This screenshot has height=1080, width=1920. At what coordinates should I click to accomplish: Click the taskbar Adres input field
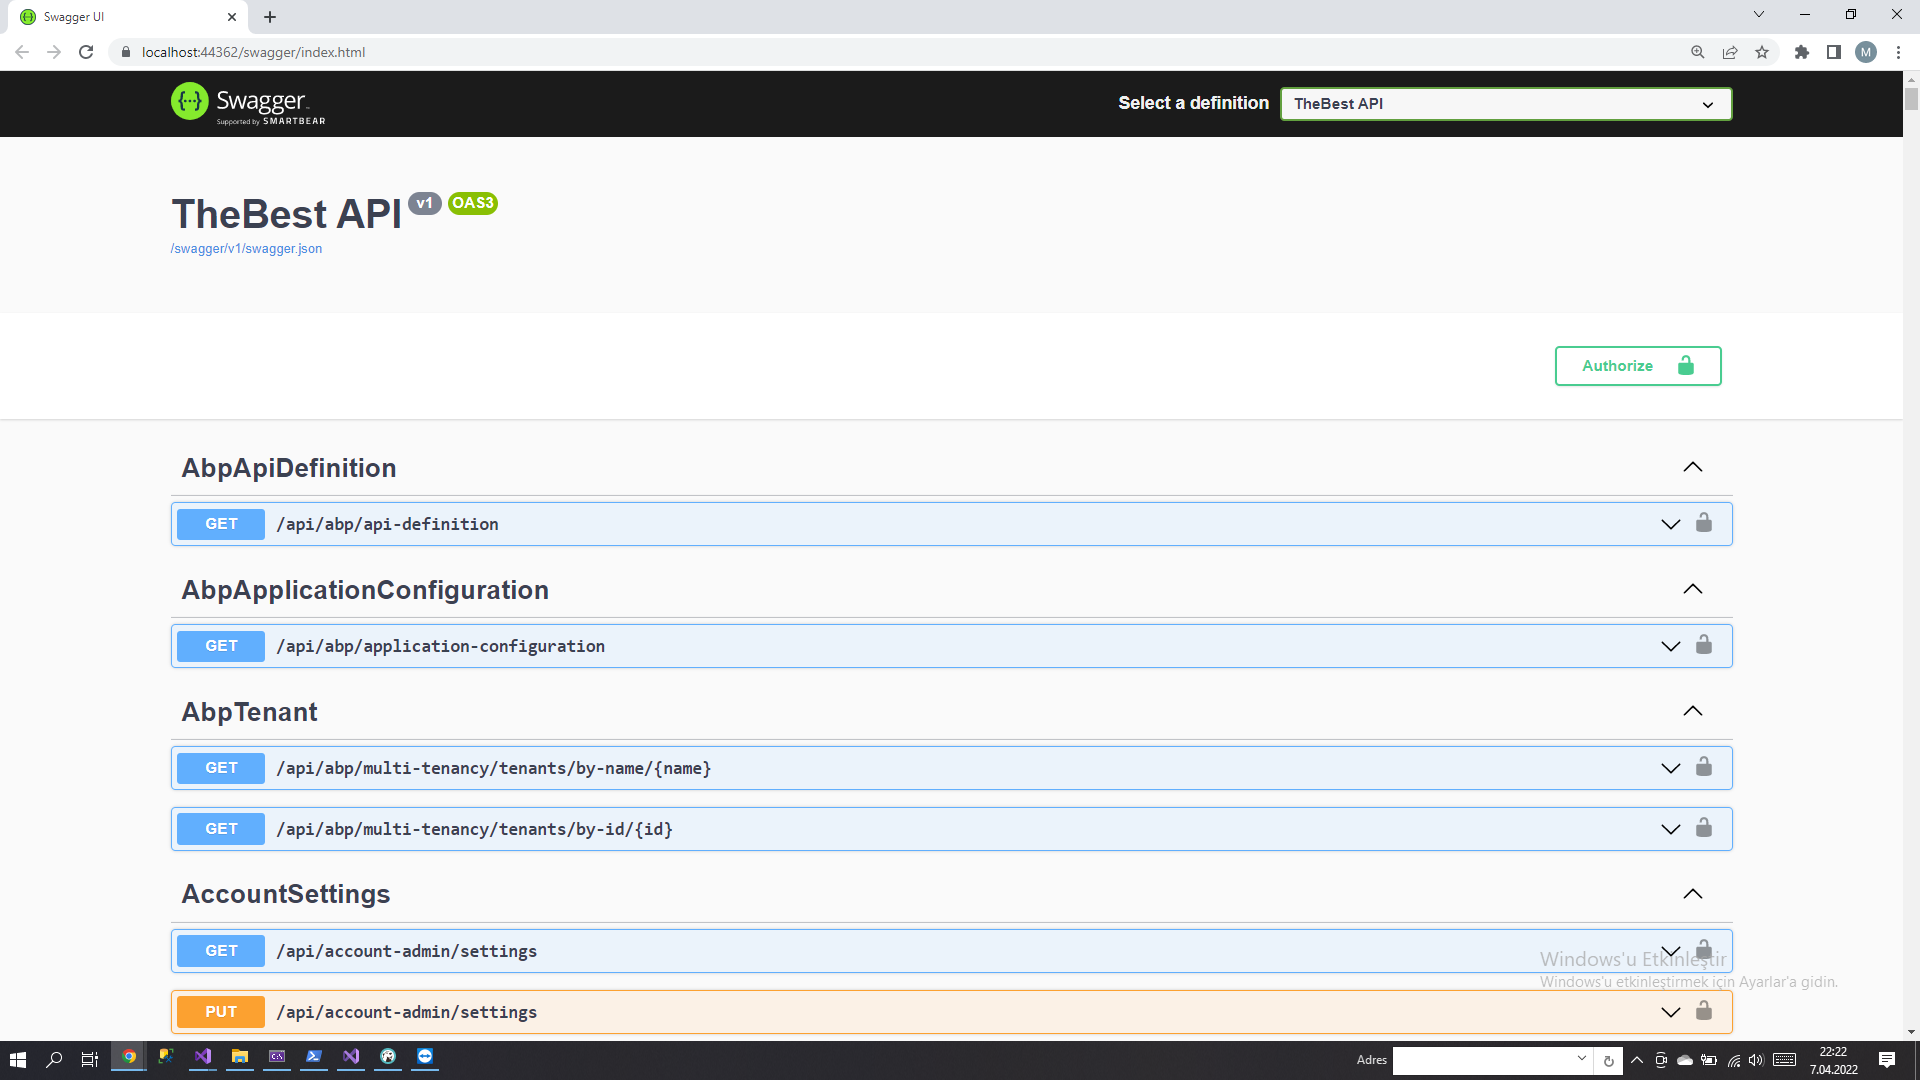pyautogui.click(x=1483, y=1060)
